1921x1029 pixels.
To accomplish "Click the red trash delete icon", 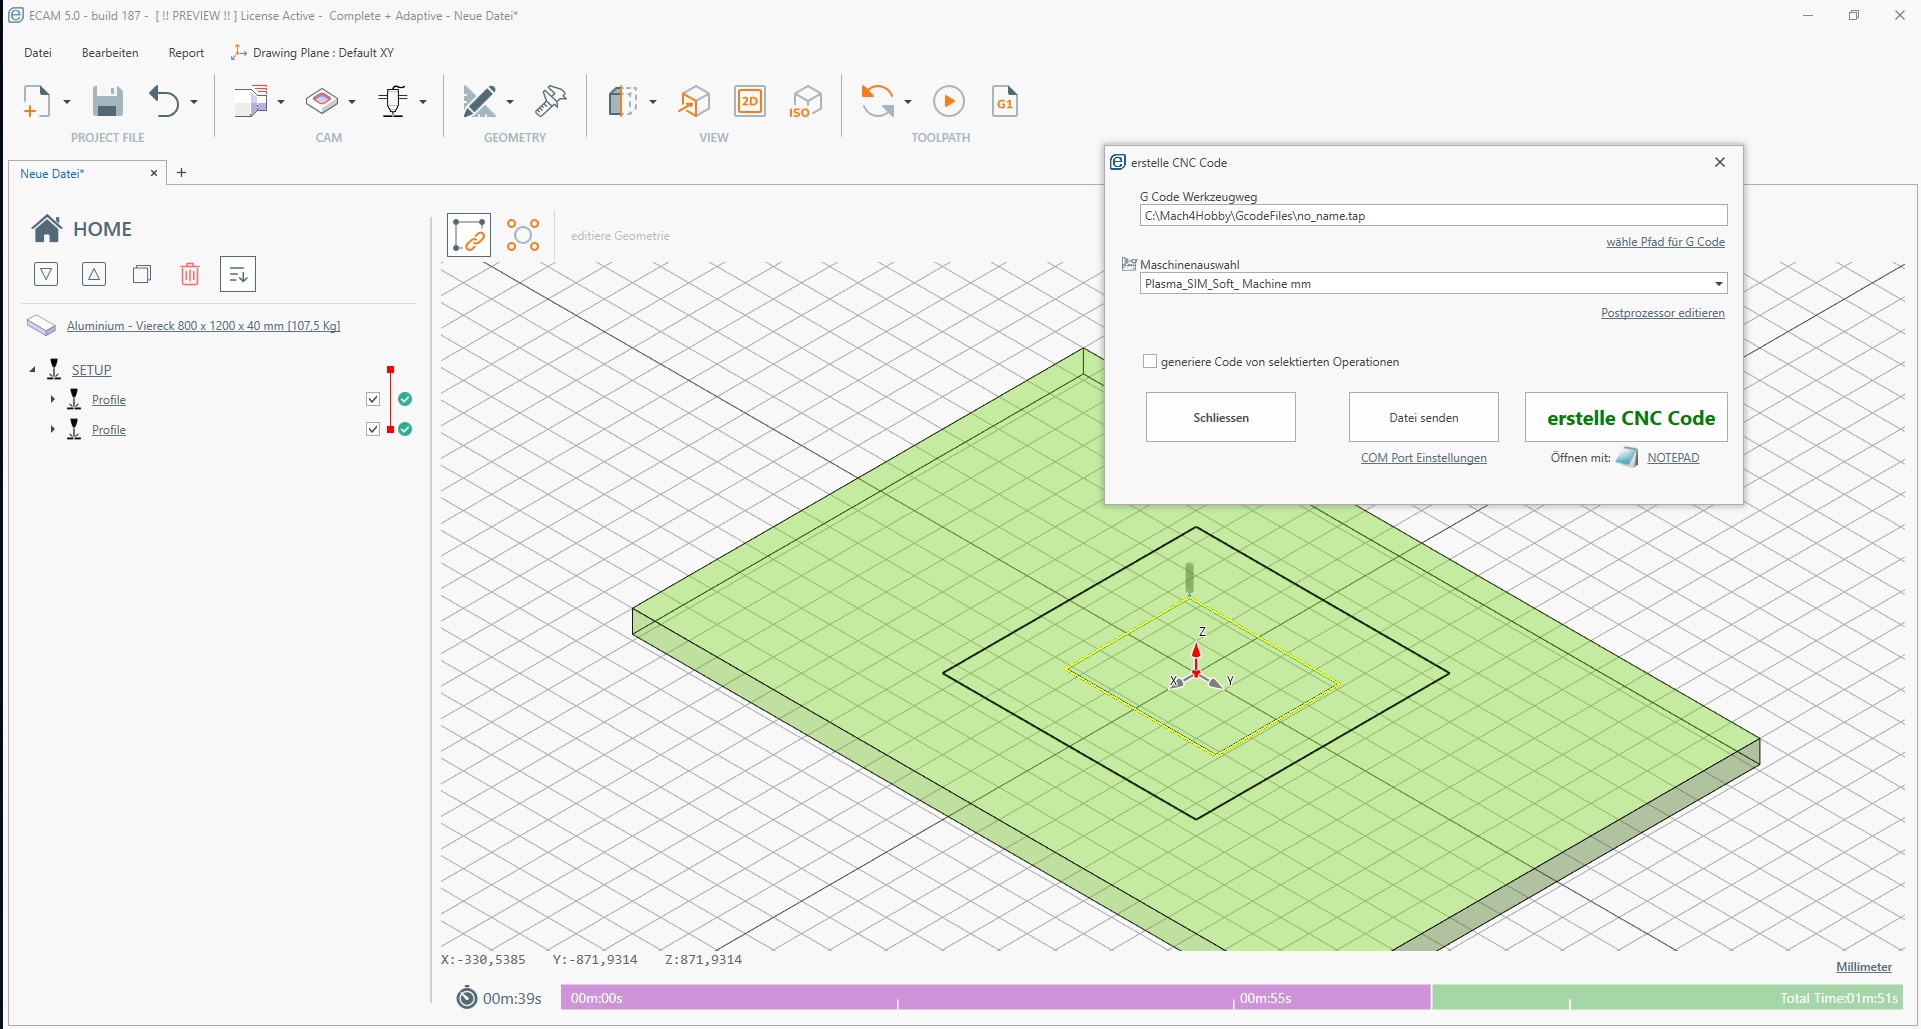I will point(190,274).
